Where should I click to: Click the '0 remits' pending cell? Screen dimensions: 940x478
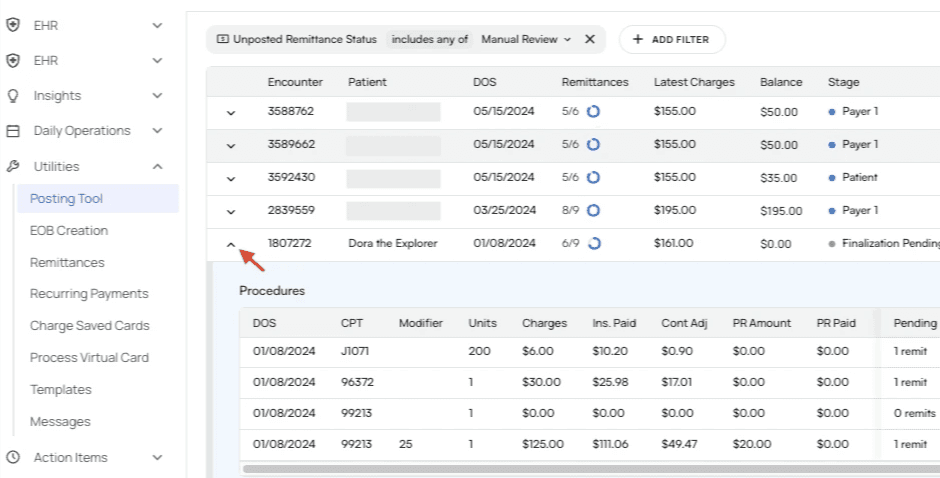[914, 413]
